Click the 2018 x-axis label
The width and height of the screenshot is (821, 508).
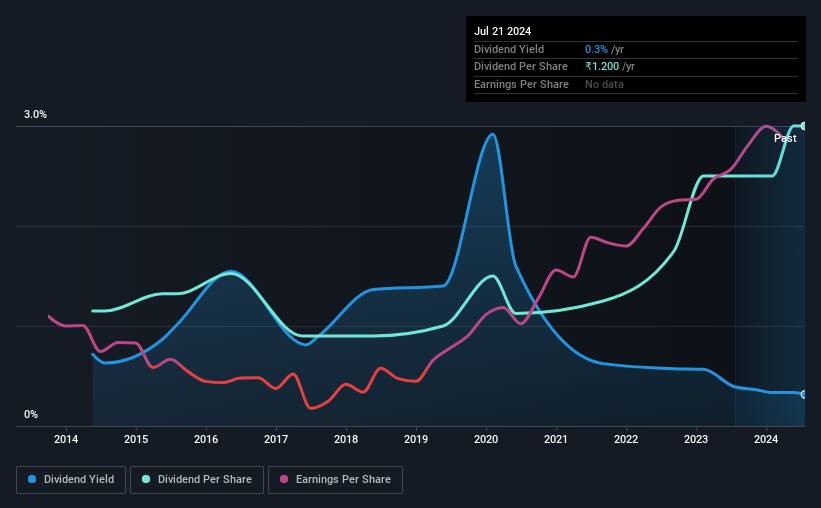click(x=346, y=439)
